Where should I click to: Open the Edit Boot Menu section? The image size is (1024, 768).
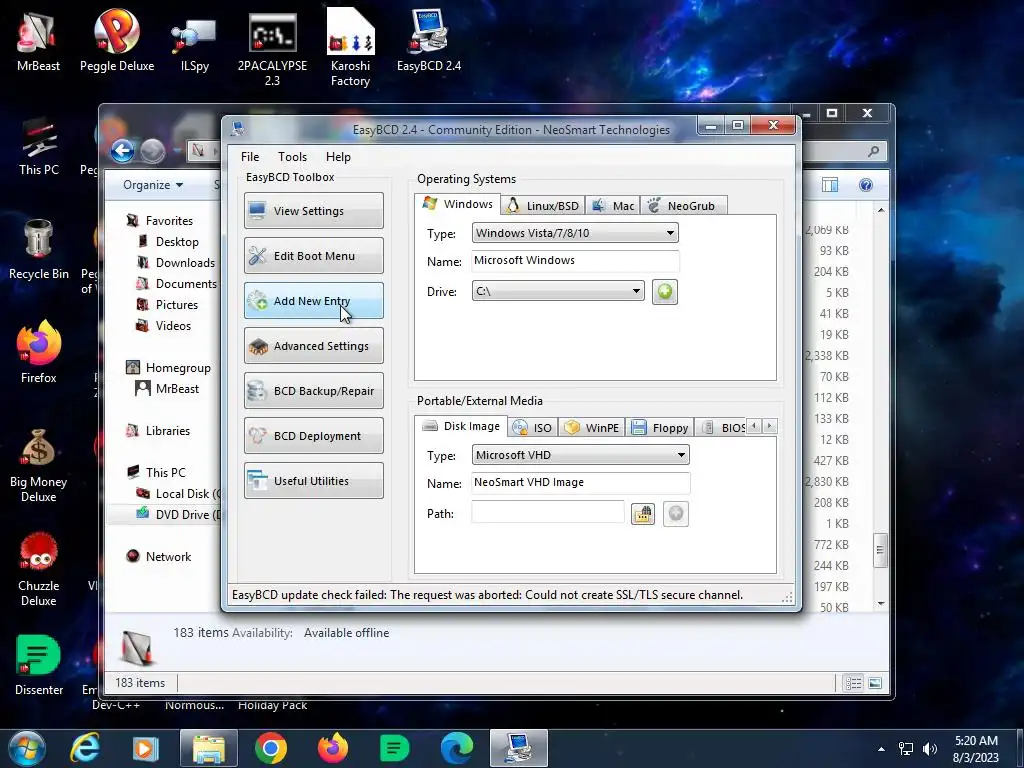tap(313, 255)
